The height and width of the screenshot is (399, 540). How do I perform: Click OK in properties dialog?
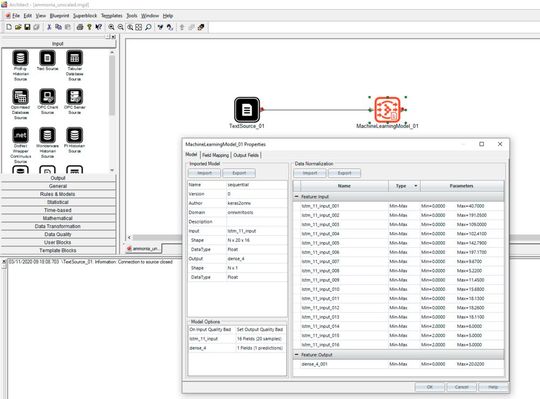tap(429, 387)
